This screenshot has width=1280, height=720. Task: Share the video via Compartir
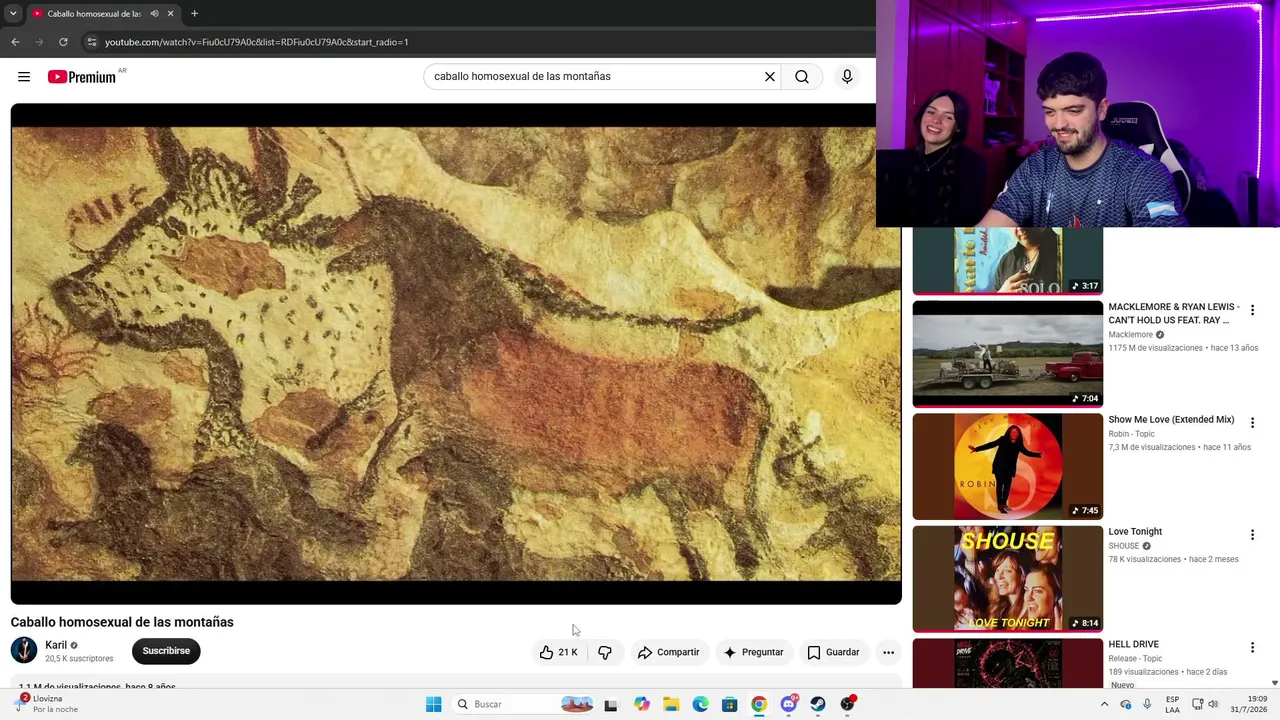coord(668,652)
